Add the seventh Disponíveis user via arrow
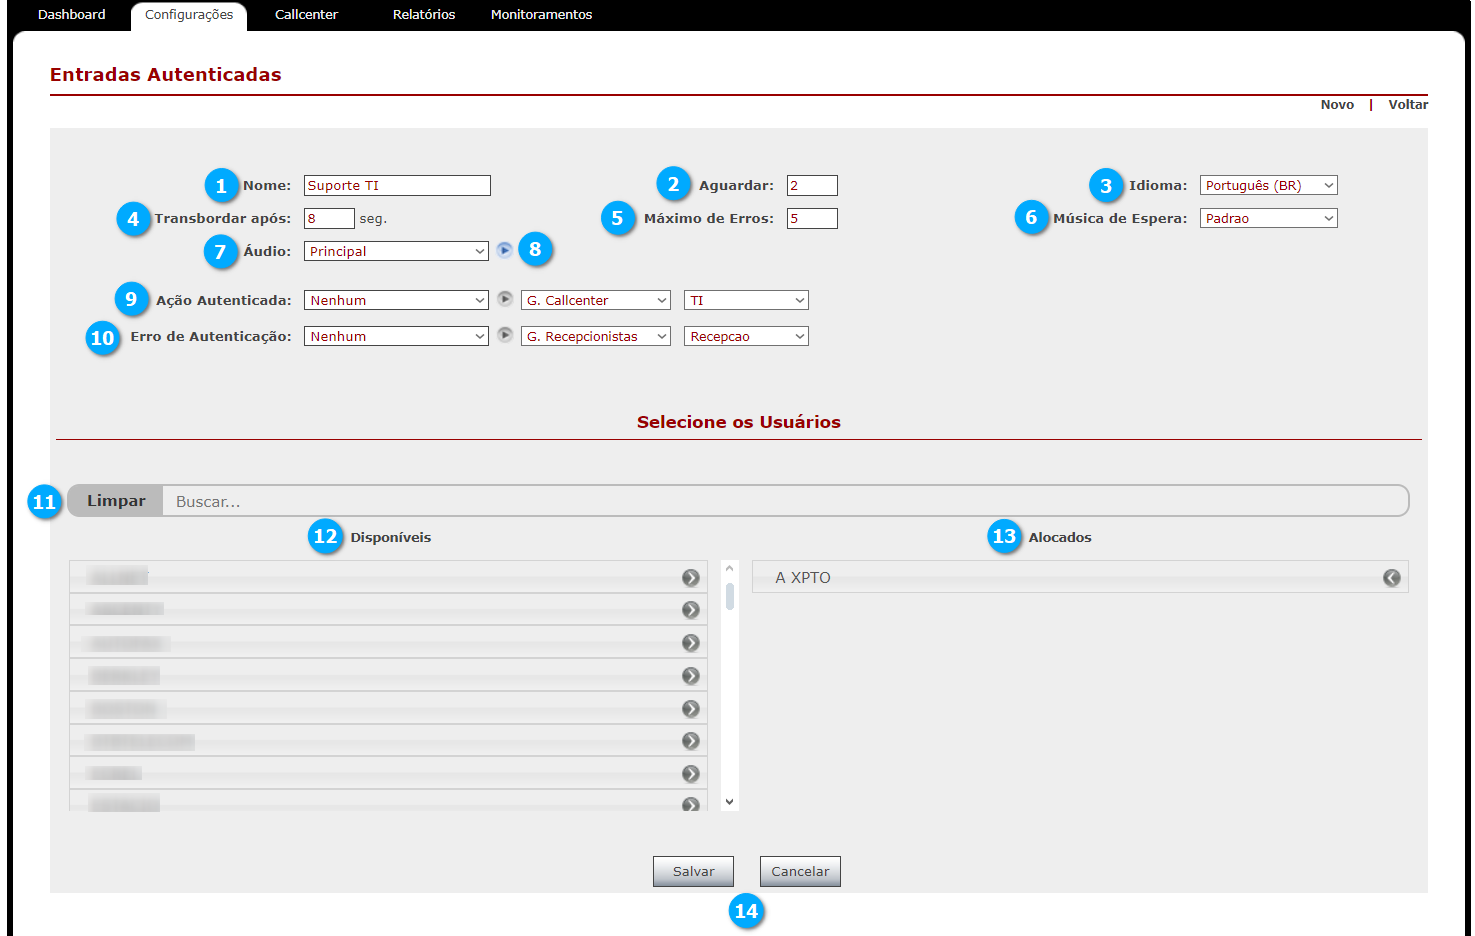This screenshot has width=1475, height=936. (690, 774)
